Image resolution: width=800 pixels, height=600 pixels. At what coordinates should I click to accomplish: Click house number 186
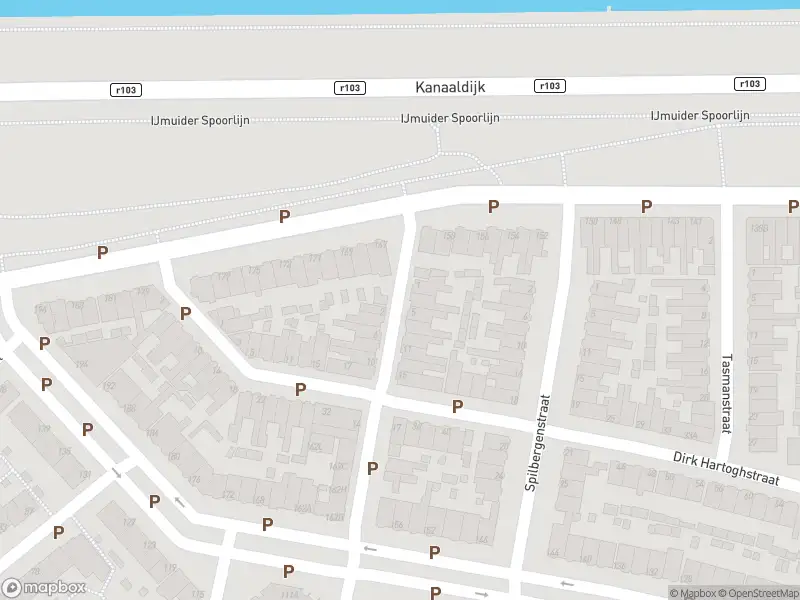pyautogui.click(x=129, y=408)
